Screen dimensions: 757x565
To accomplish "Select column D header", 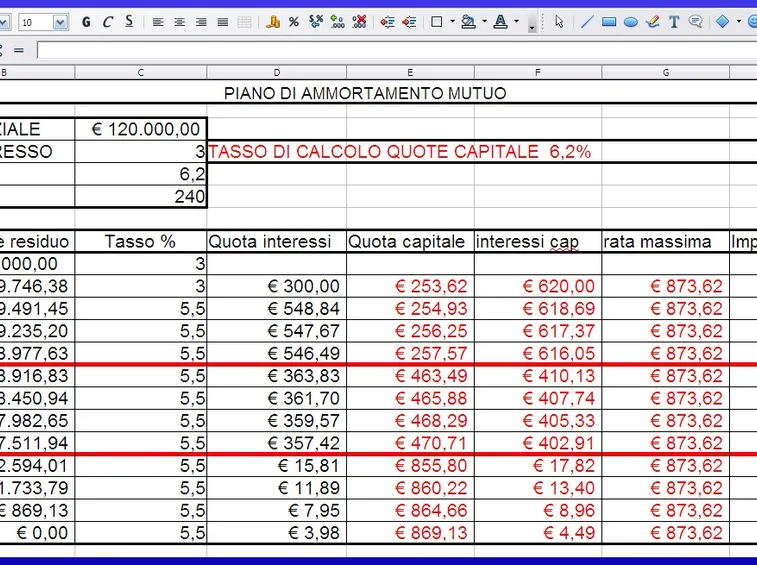I will 277,72.
